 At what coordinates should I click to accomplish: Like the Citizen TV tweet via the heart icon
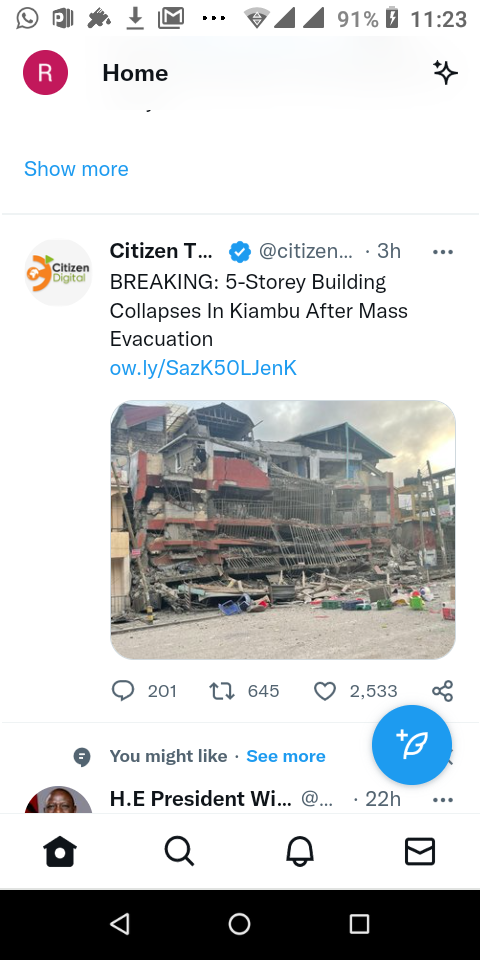click(324, 691)
